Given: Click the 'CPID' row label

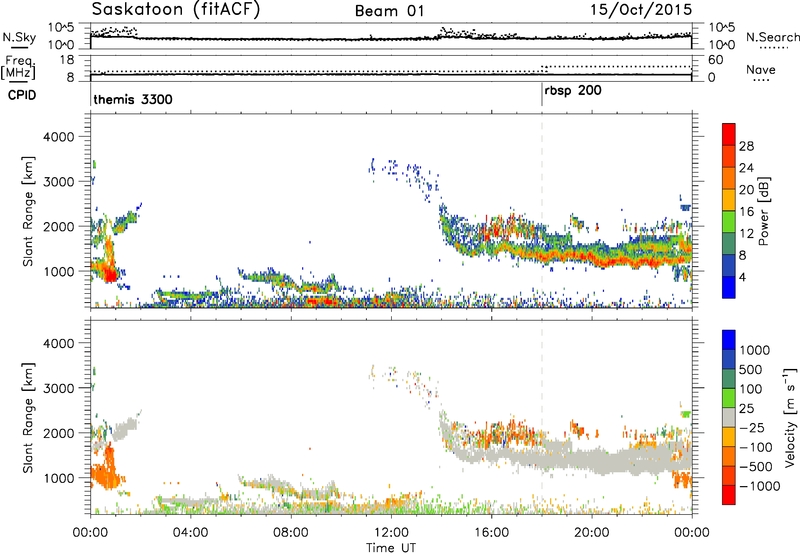Looking at the screenshot, I should click(22, 95).
